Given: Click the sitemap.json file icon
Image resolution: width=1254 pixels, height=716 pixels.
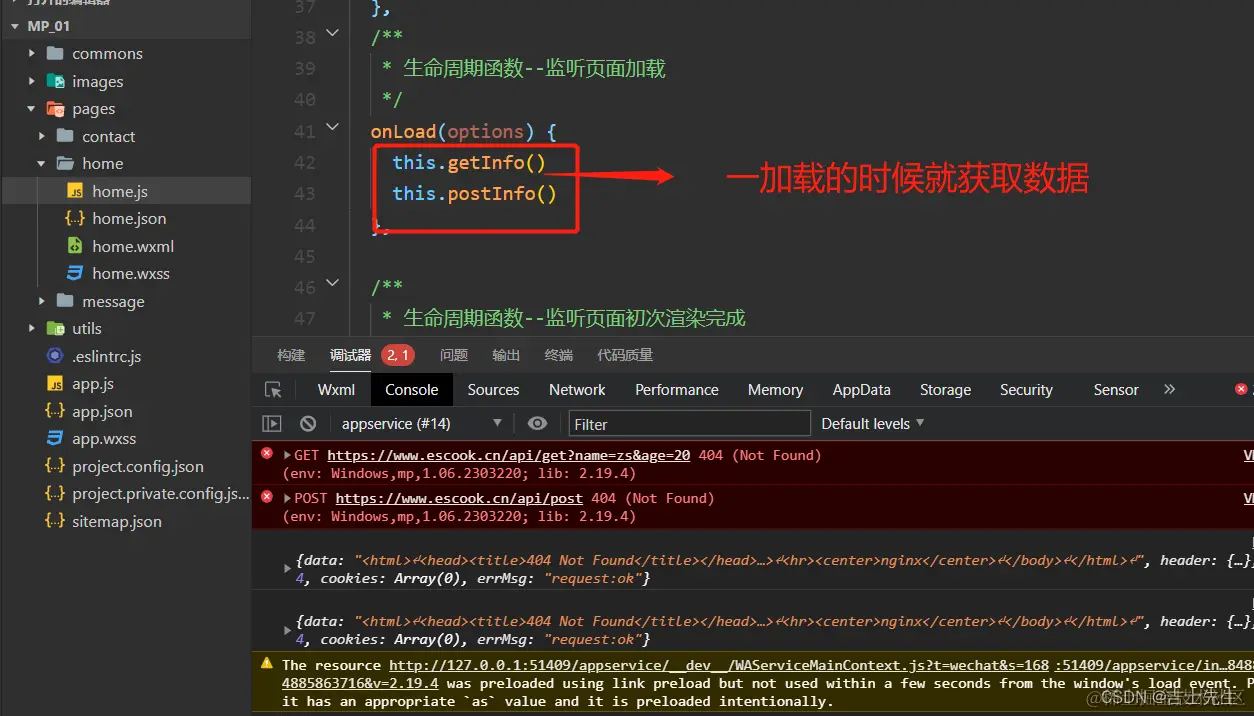Looking at the screenshot, I should pyautogui.click(x=55, y=521).
